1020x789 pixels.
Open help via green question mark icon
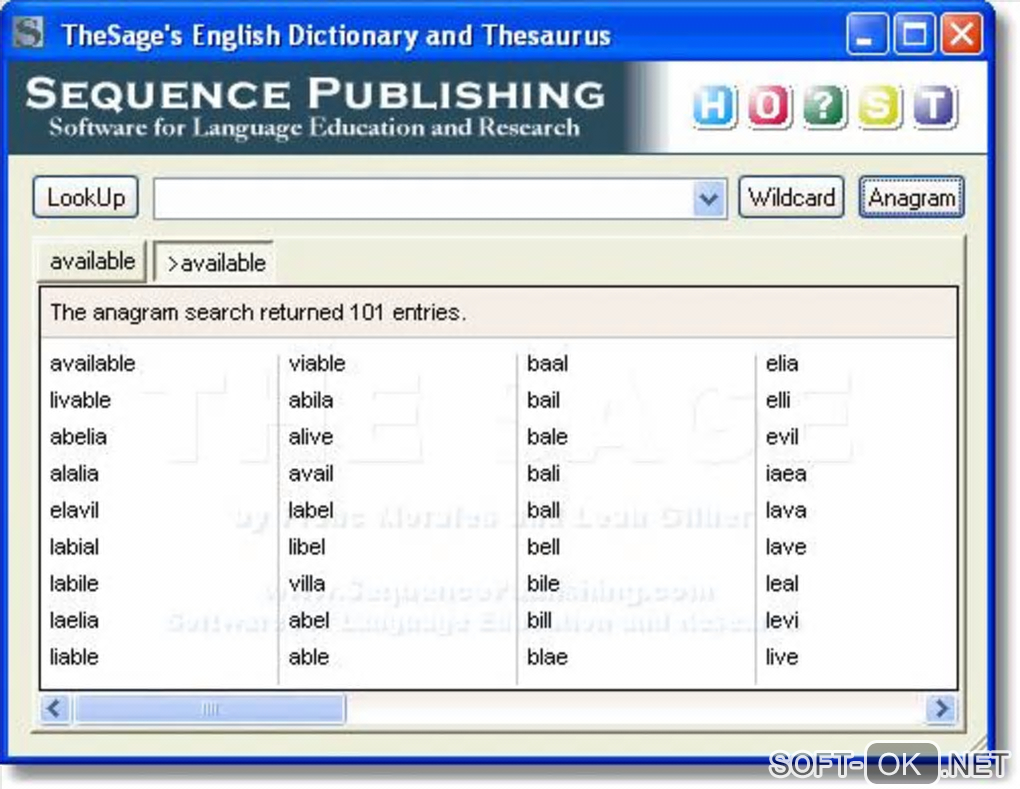[824, 105]
